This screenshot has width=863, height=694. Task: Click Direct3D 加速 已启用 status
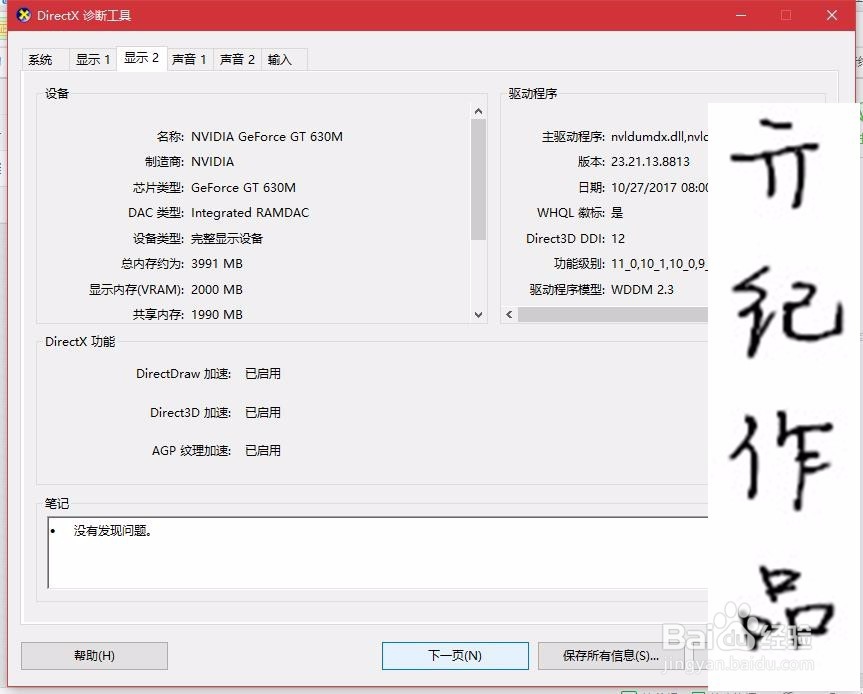click(x=263, y=413)
